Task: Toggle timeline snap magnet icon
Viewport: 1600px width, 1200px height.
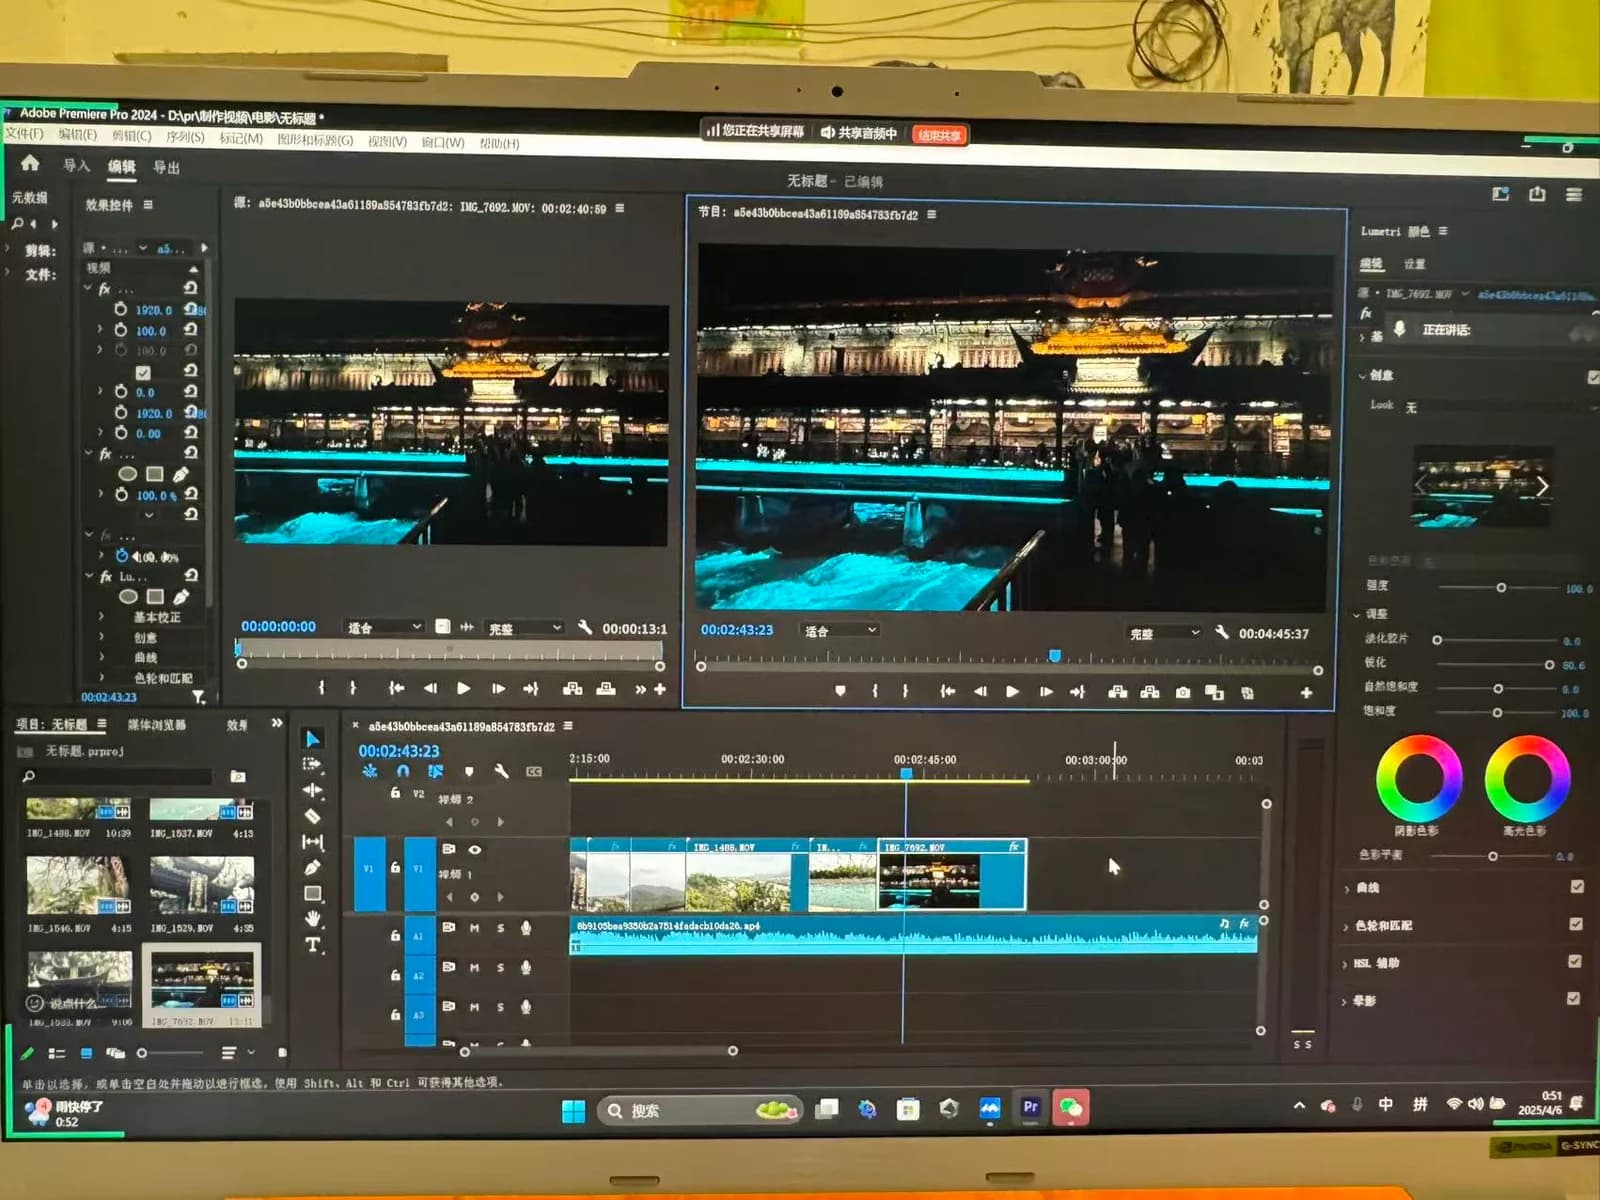Action: 402,771
